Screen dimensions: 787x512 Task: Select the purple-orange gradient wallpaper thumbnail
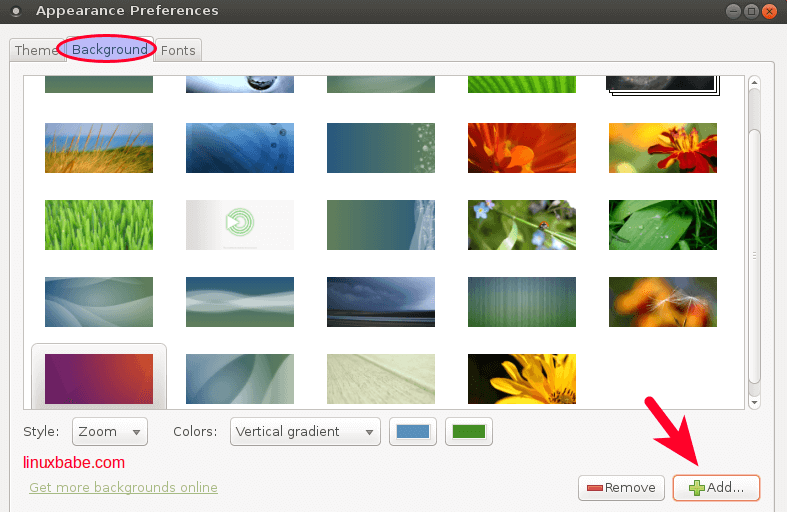(99, 377)
